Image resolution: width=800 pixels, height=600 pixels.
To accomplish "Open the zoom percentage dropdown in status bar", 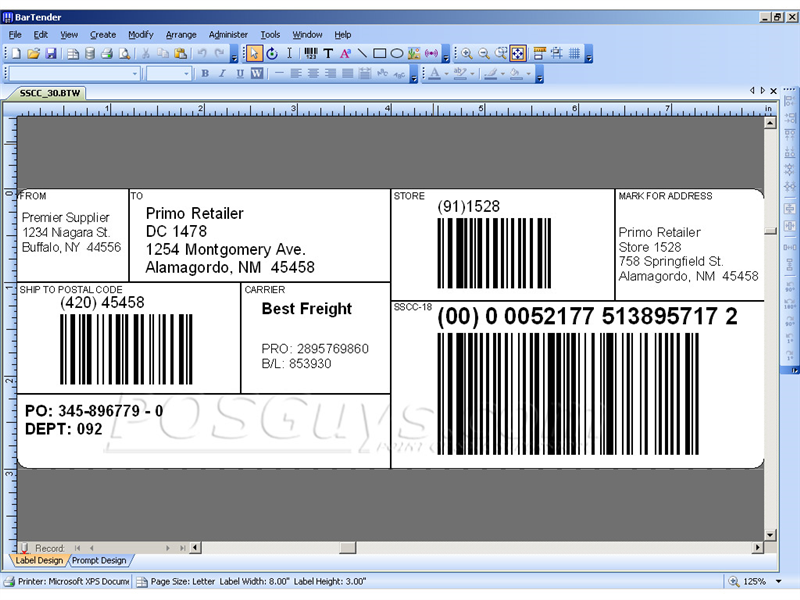I will tap(779, 581).
